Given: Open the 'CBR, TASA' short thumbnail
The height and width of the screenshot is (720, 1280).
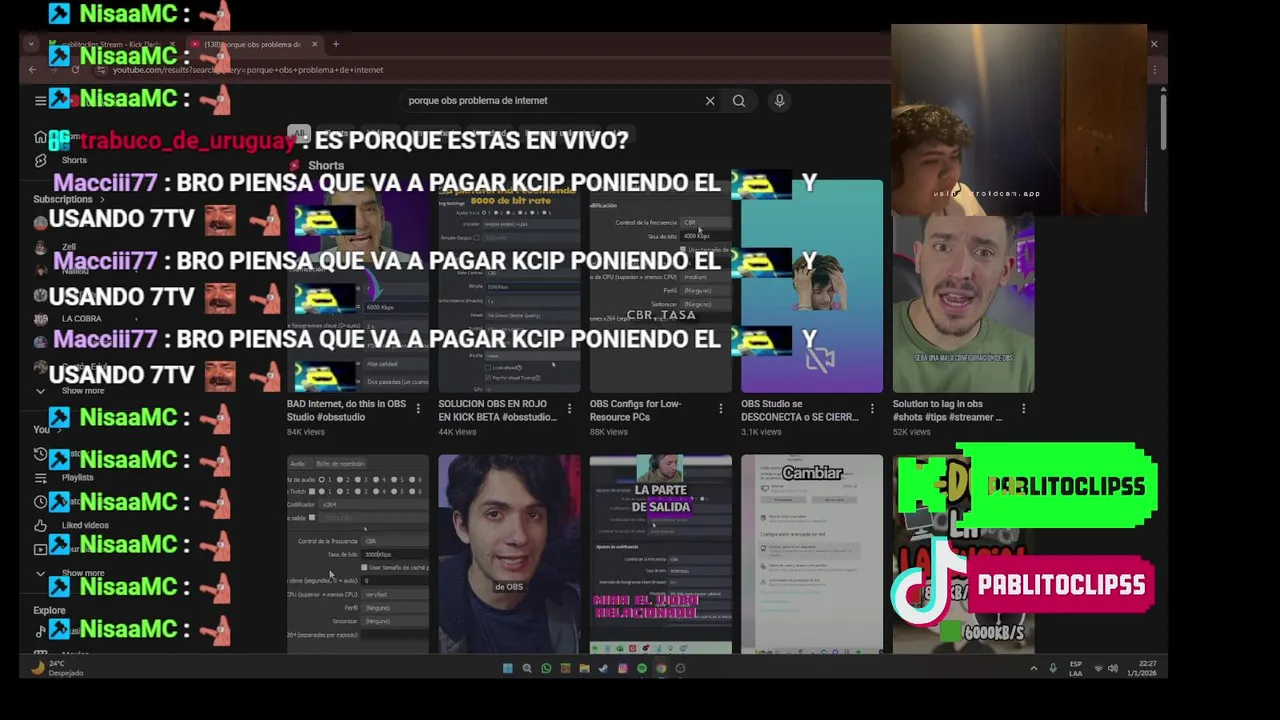Looking at the screenshot, I should (x=660, y=286).
